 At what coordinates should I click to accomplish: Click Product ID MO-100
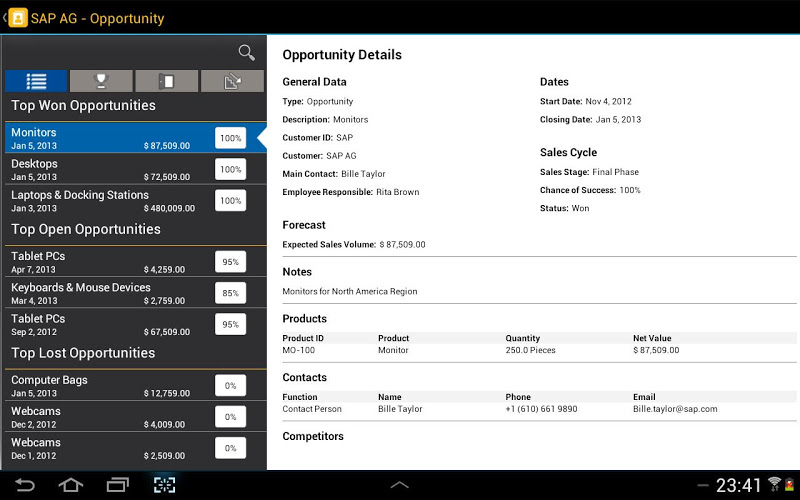298,350
